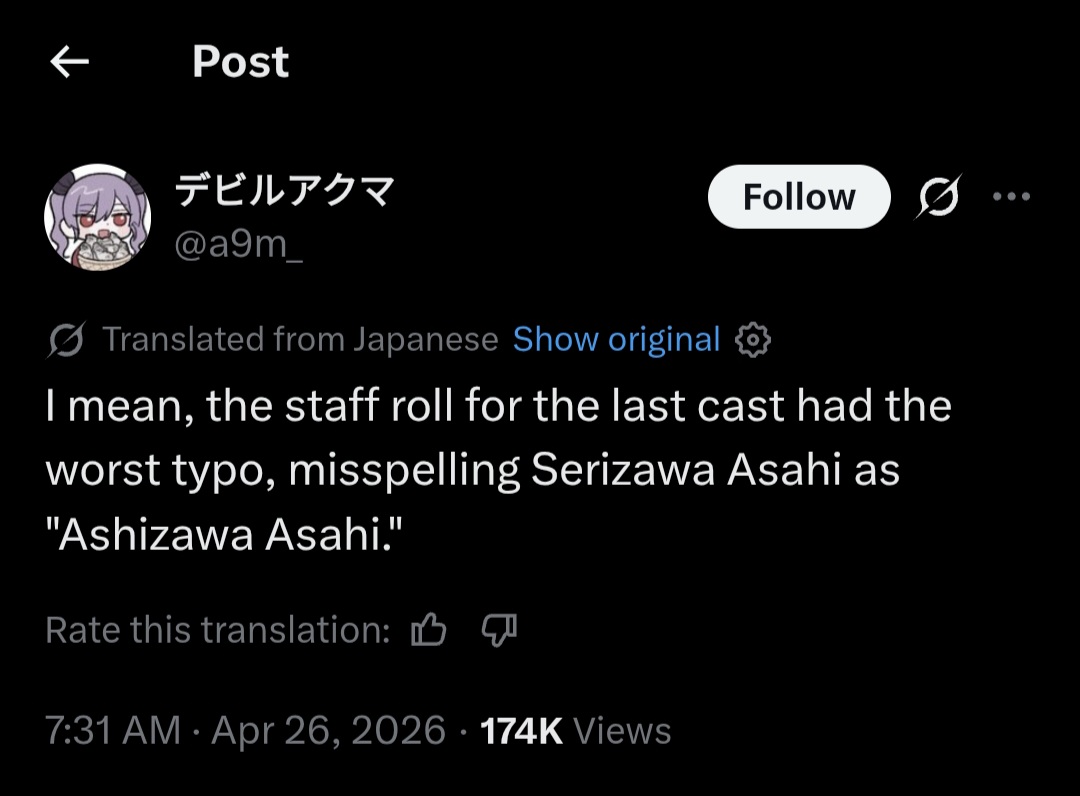Open the purple-haired anime profile avatar

[97, 218]
